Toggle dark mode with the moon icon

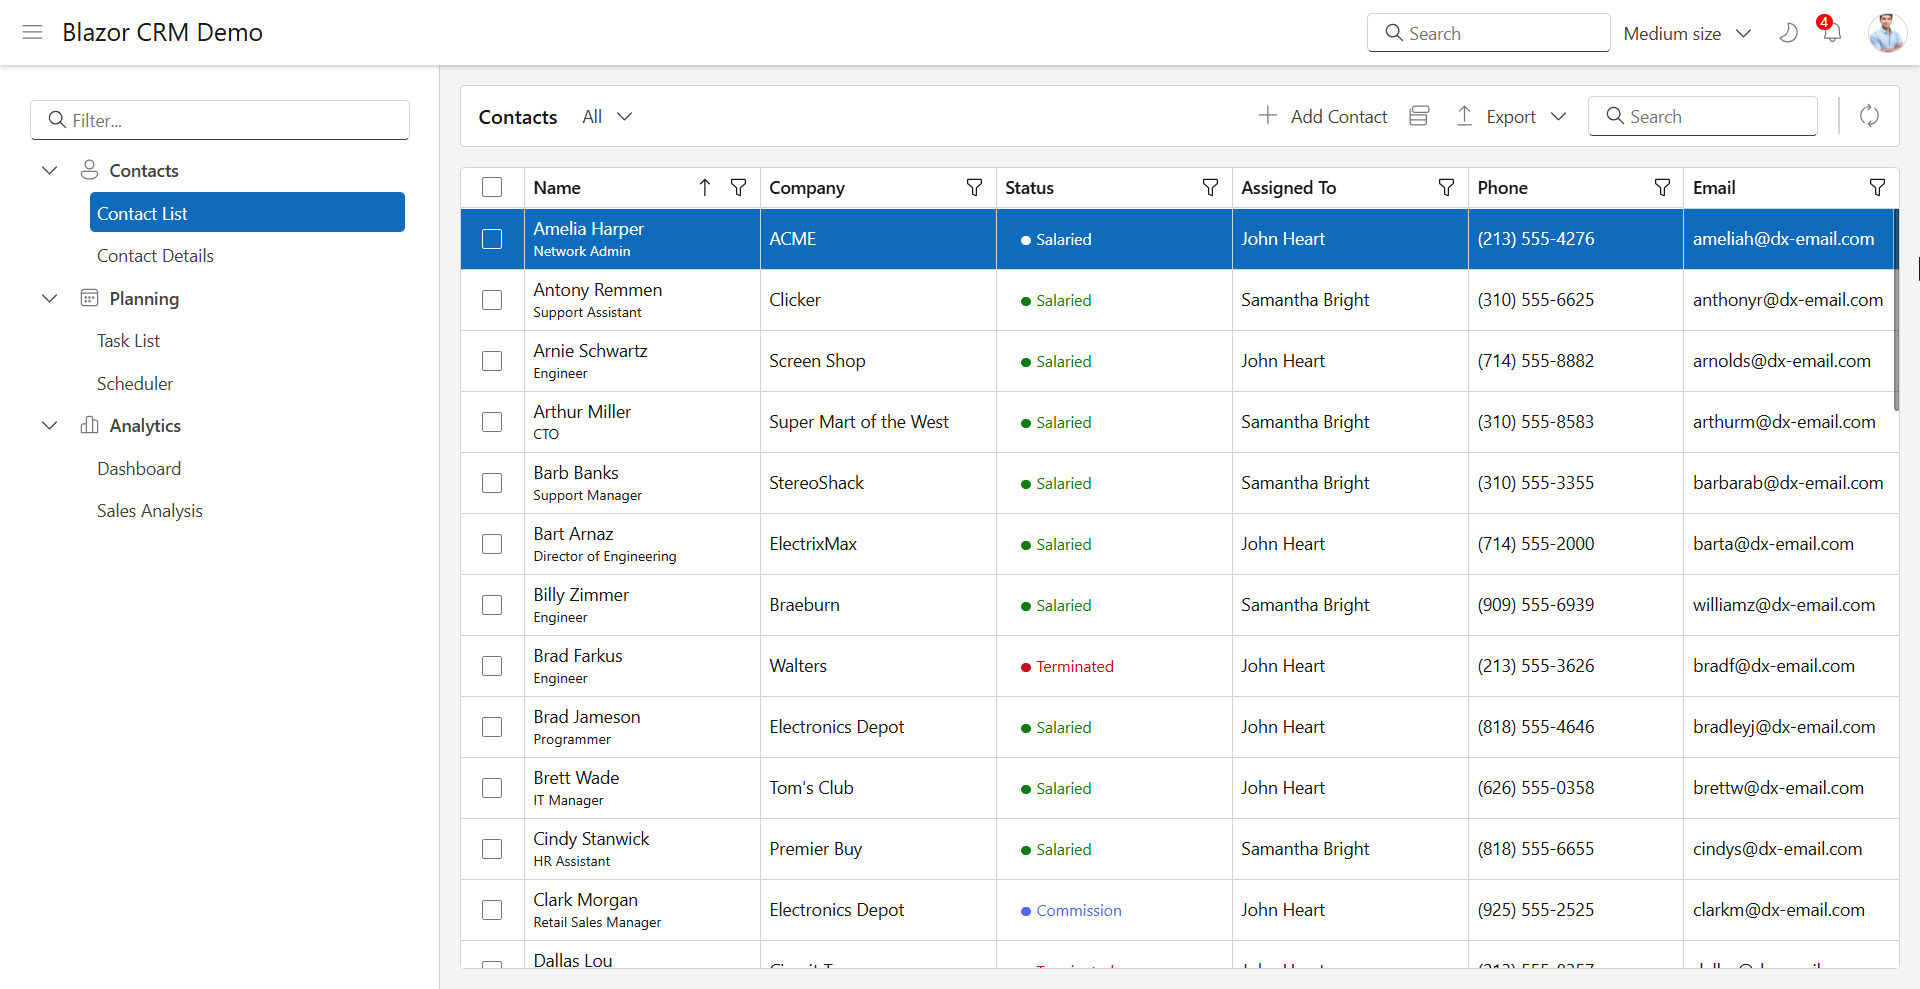(x=1787, y=32)
